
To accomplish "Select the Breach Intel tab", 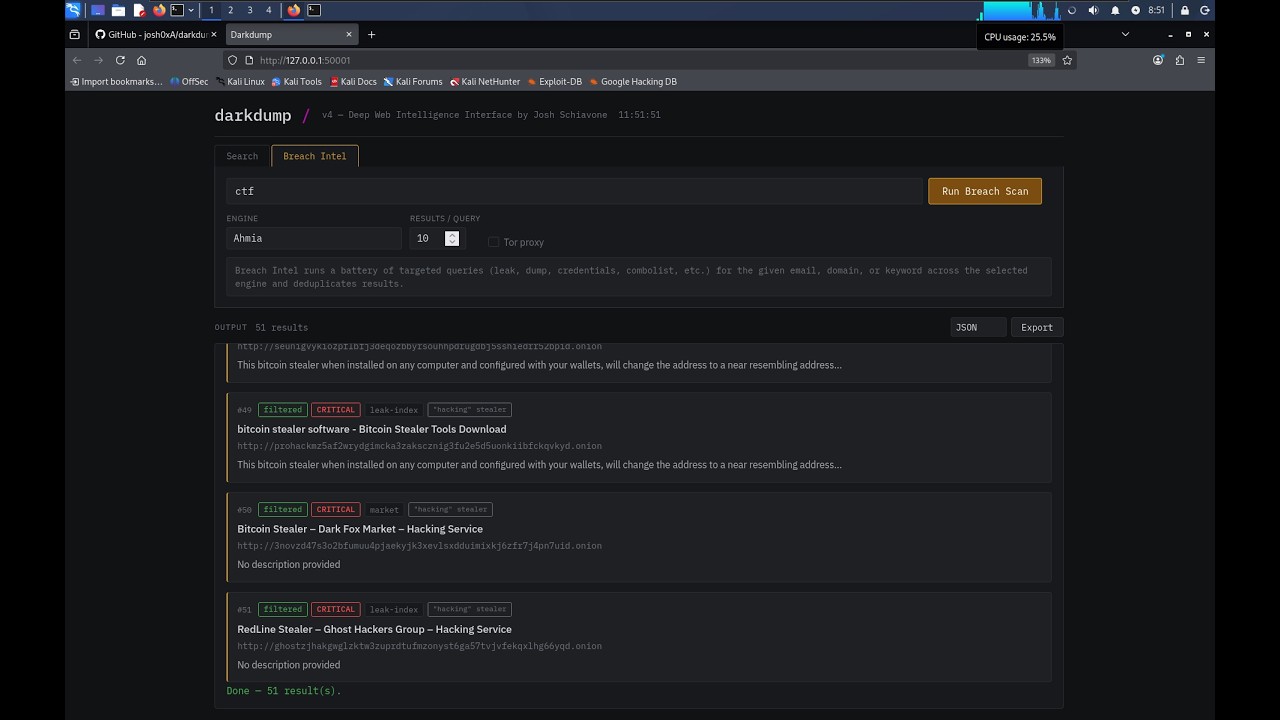I will 315,156.
